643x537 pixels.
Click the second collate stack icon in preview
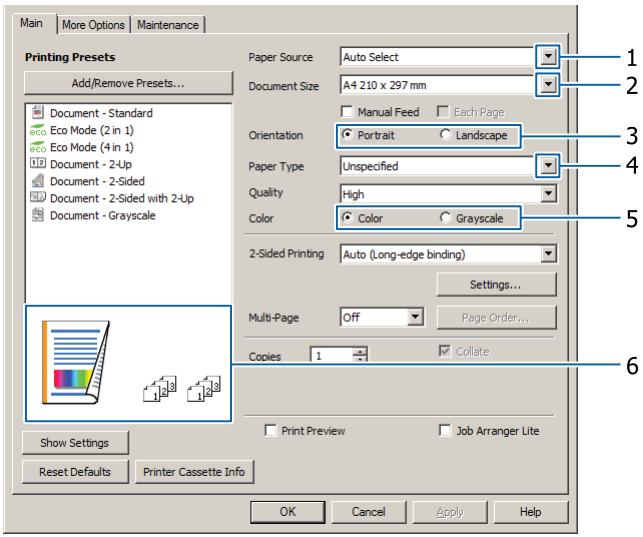point(204,388)
